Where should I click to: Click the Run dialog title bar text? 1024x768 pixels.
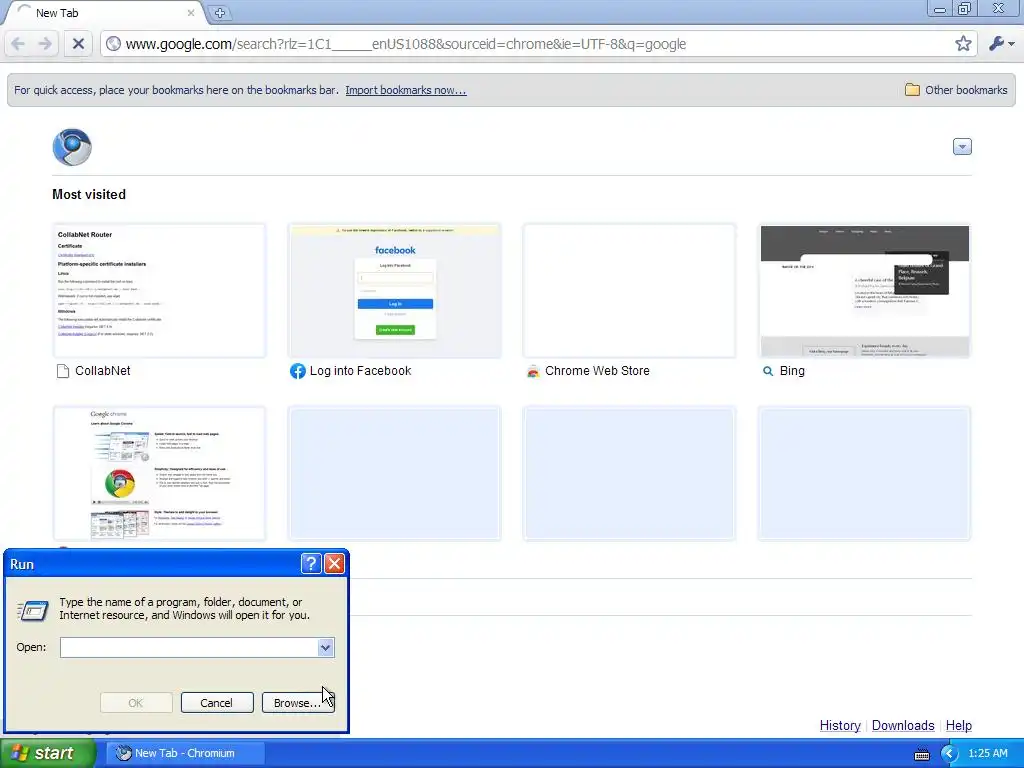click(22, 564)
